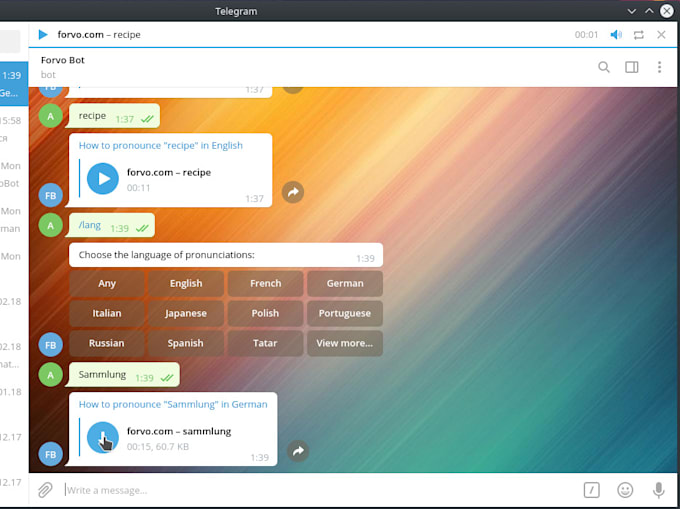Open "How to pronounce Sammlung in German" link
The width and height of the screenshot is (680, 509).
[173, 404]
